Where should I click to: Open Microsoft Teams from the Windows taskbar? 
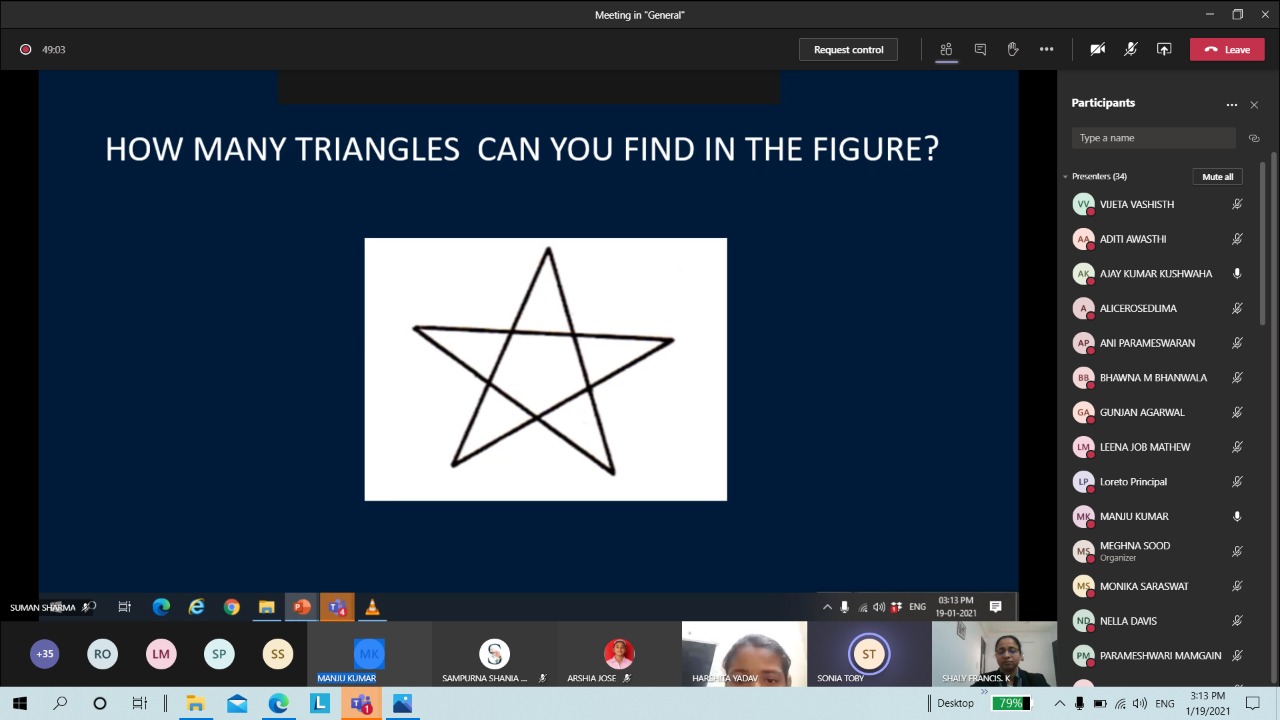[x=361, y=704]
